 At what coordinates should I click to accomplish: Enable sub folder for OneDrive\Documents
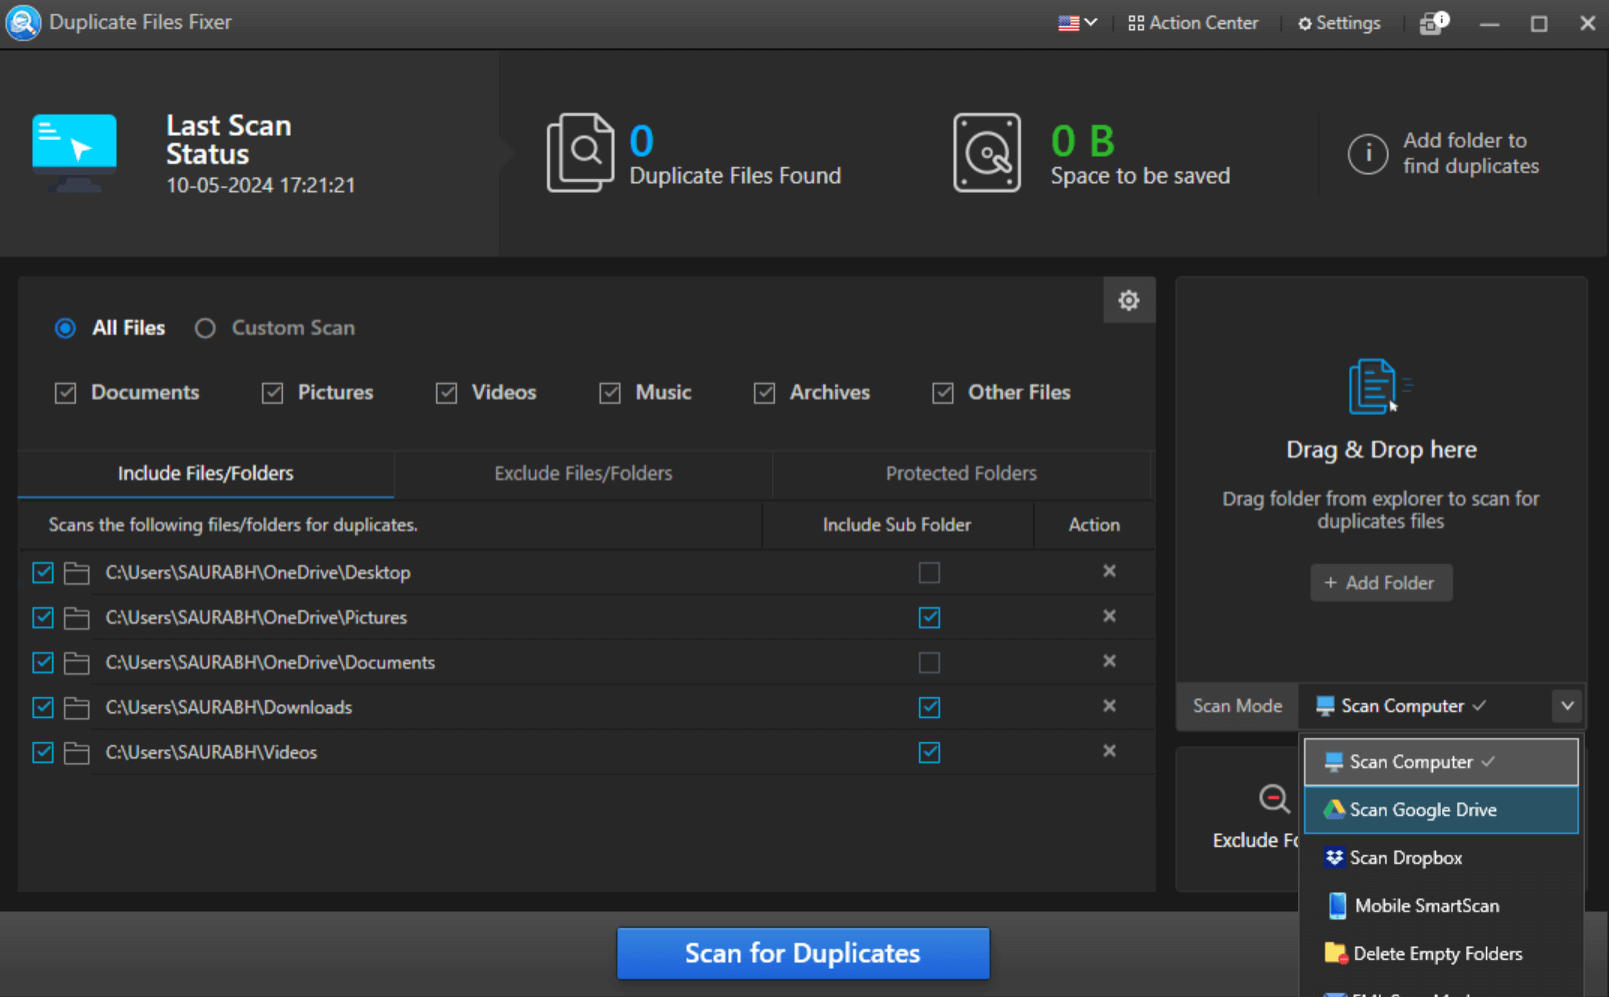929,662
